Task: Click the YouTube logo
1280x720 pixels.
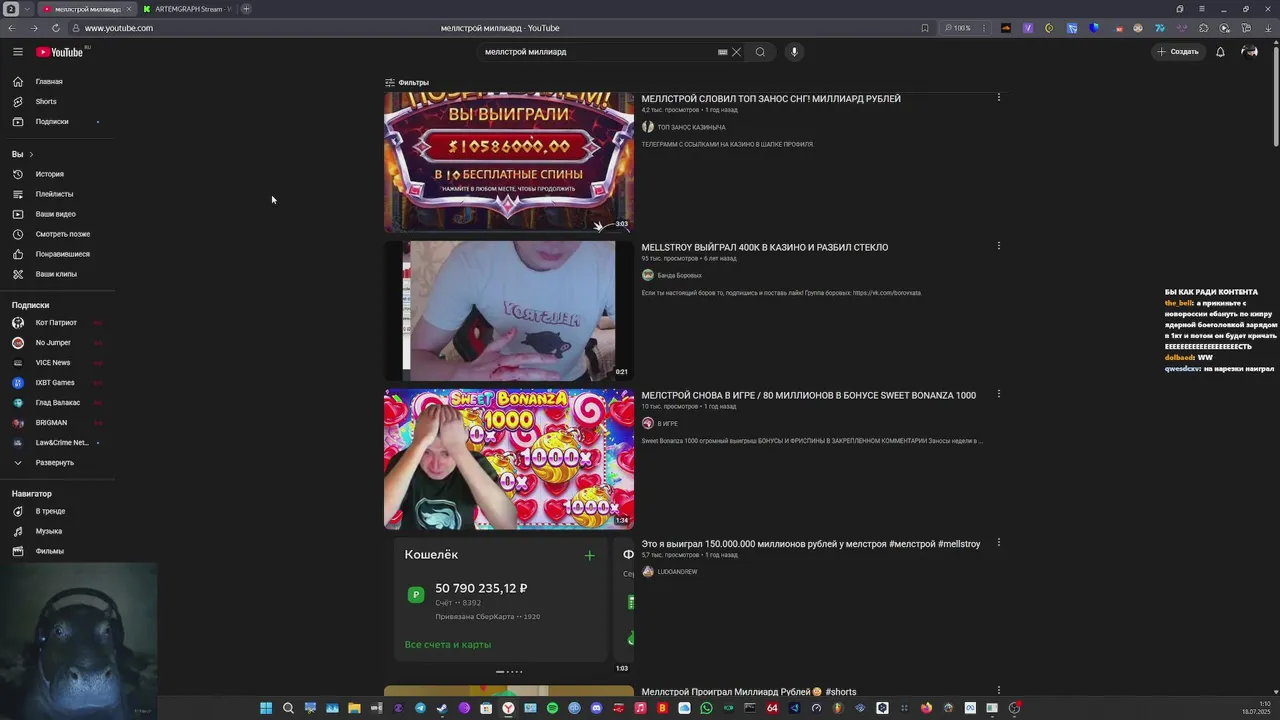Action: (x=61, y=52)
